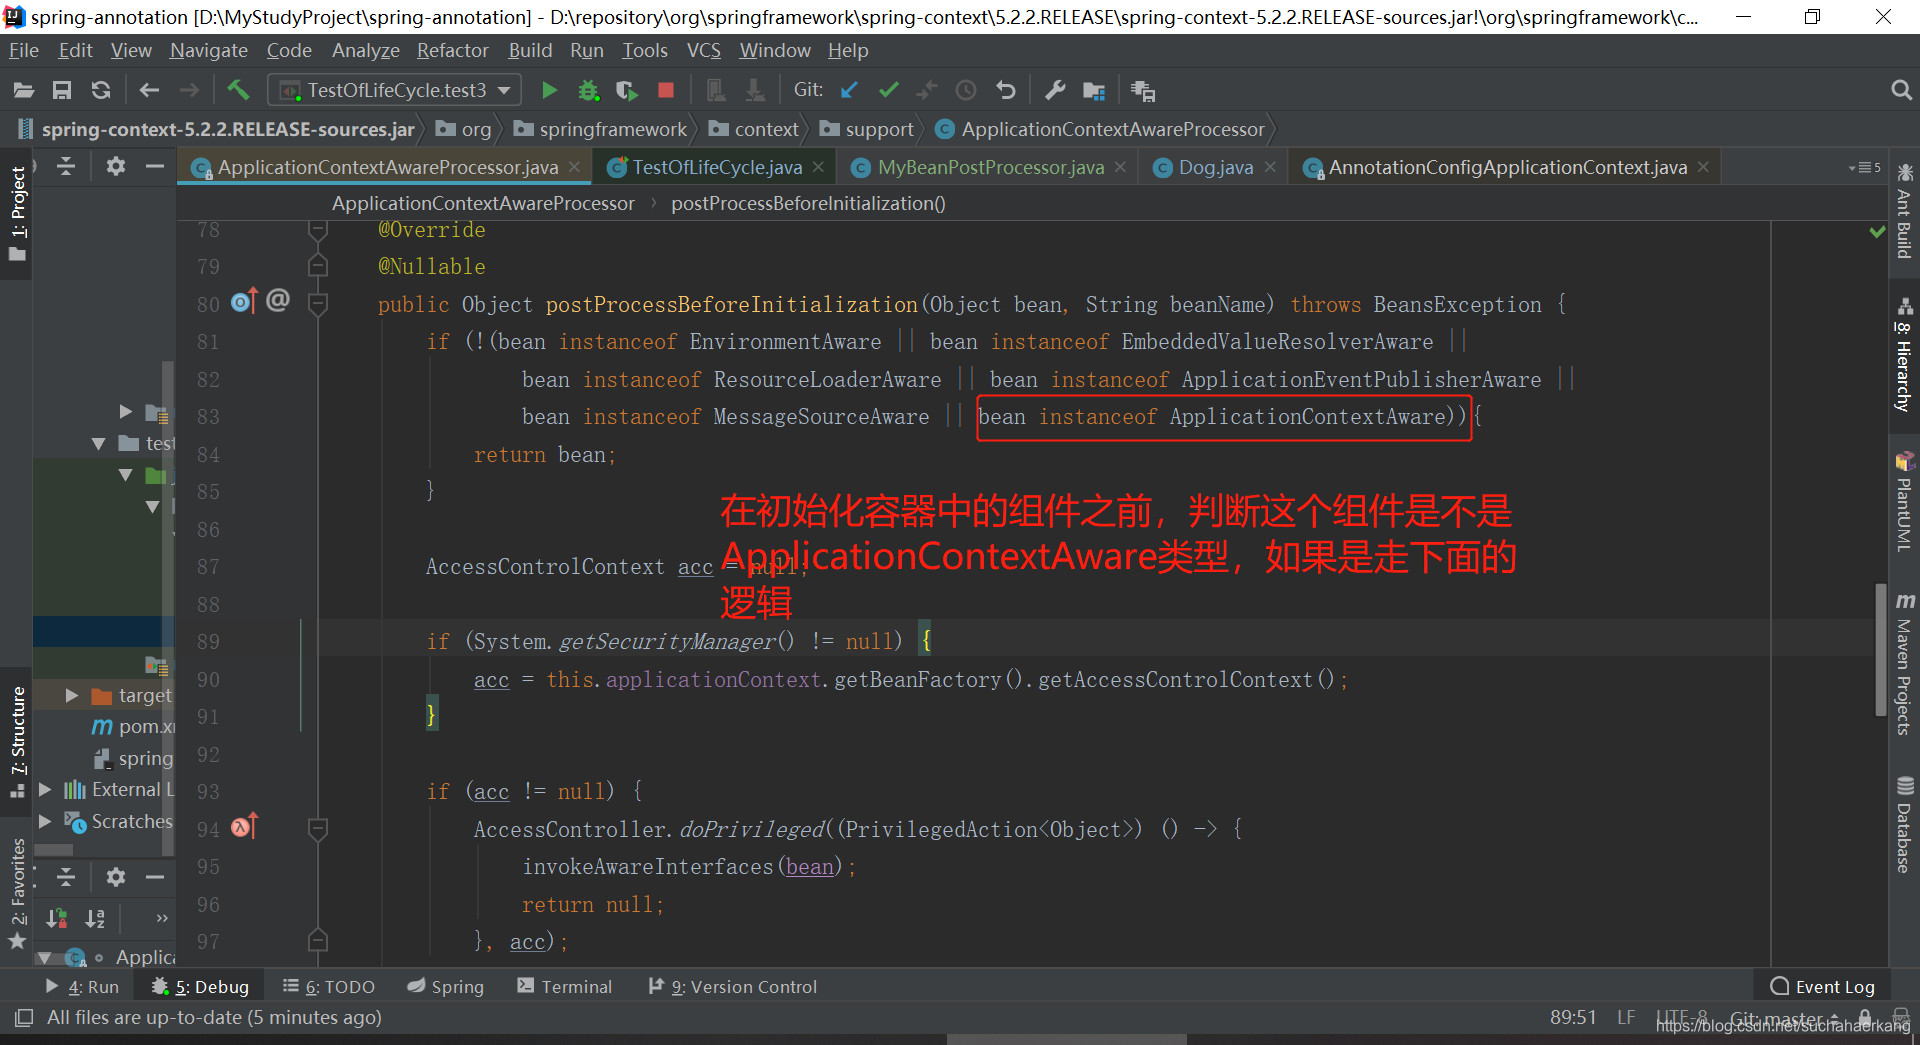Expand Scratches node in project tree

[45, 821]
